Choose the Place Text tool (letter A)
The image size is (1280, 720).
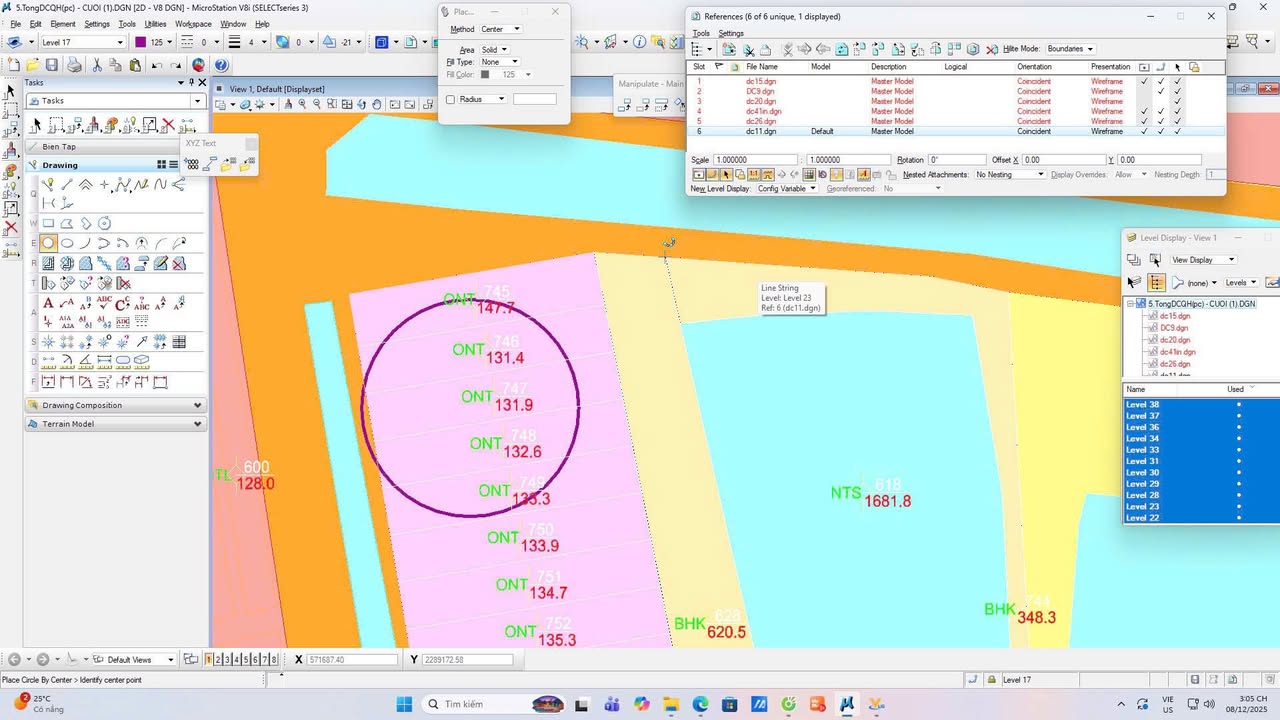coord(48,303)
